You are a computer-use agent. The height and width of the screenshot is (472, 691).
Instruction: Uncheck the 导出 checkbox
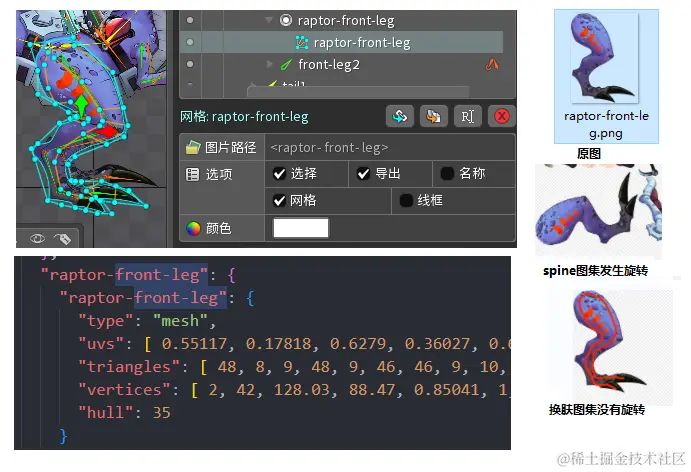point(363,174)
